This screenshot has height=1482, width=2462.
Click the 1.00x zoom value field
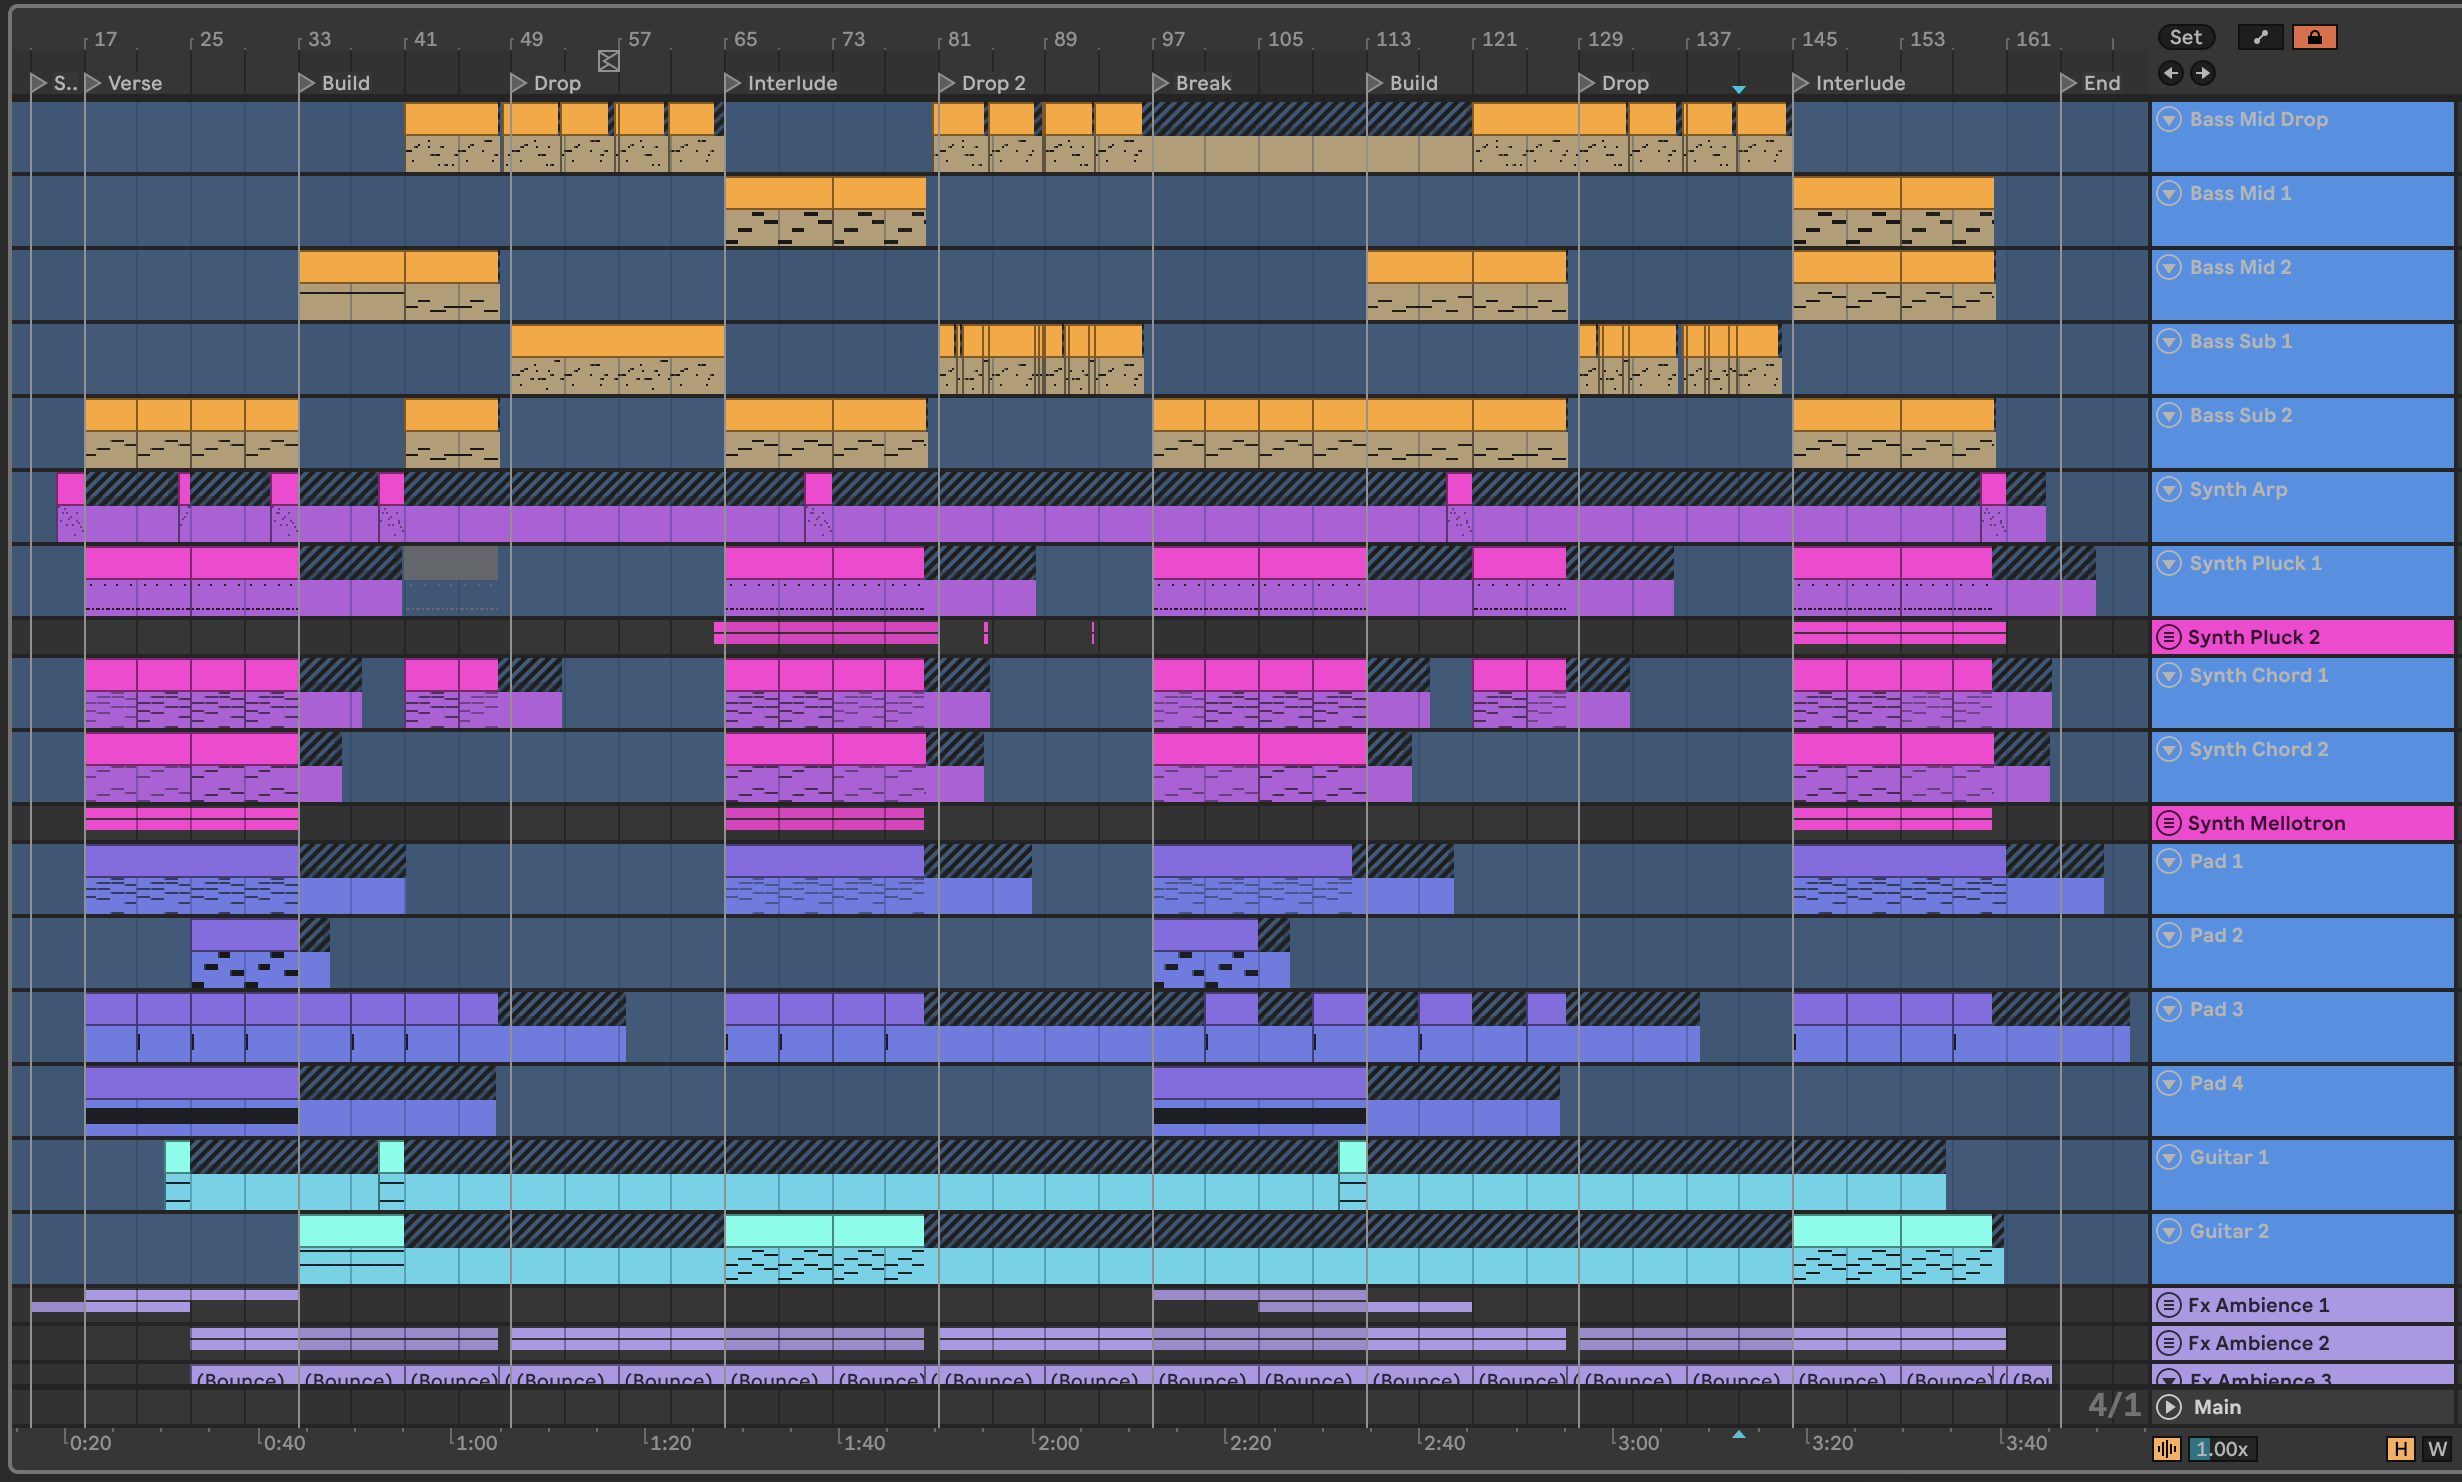2222,1449
